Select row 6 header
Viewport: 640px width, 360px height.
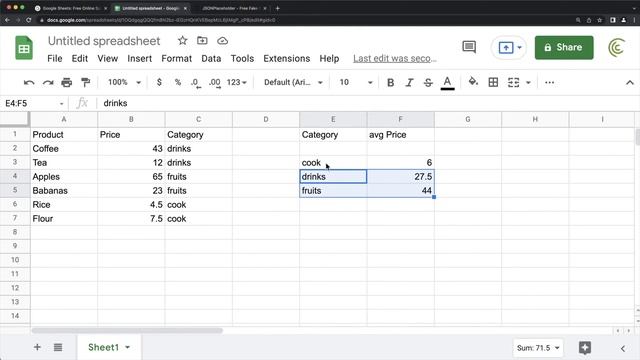click(x=15, y=204)
